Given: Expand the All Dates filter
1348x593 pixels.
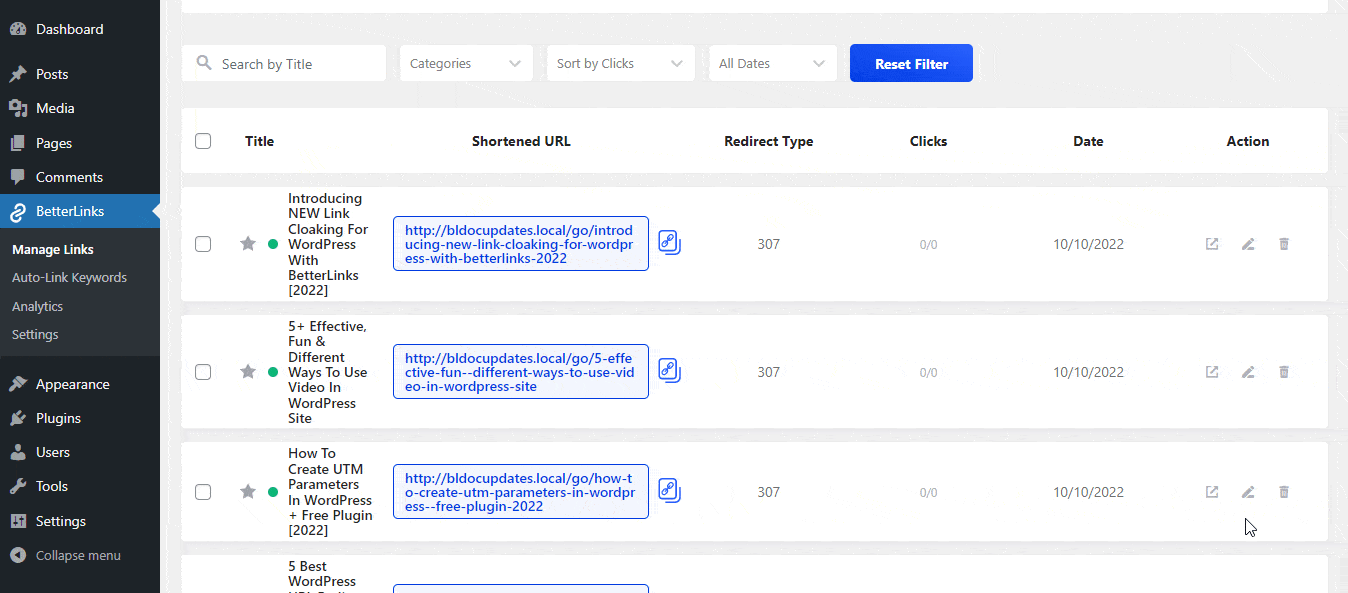Looking at the screenshot, I should coord(772,62).
